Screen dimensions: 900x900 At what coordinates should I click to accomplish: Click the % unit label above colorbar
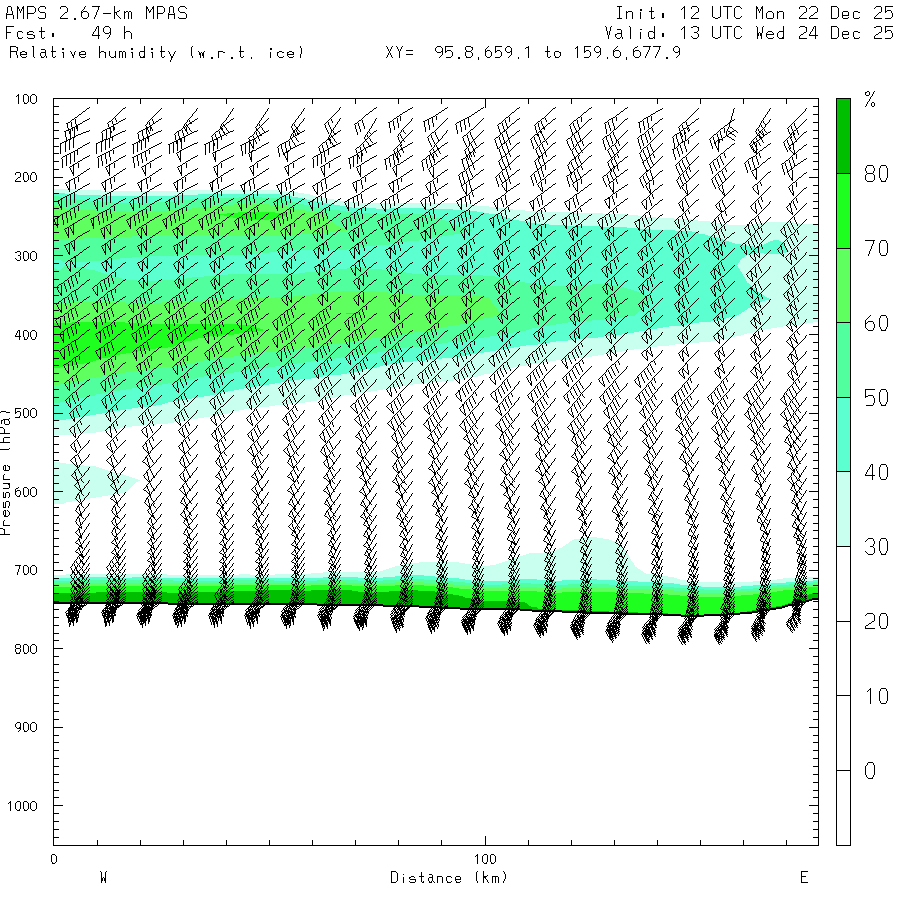[870, 100]
